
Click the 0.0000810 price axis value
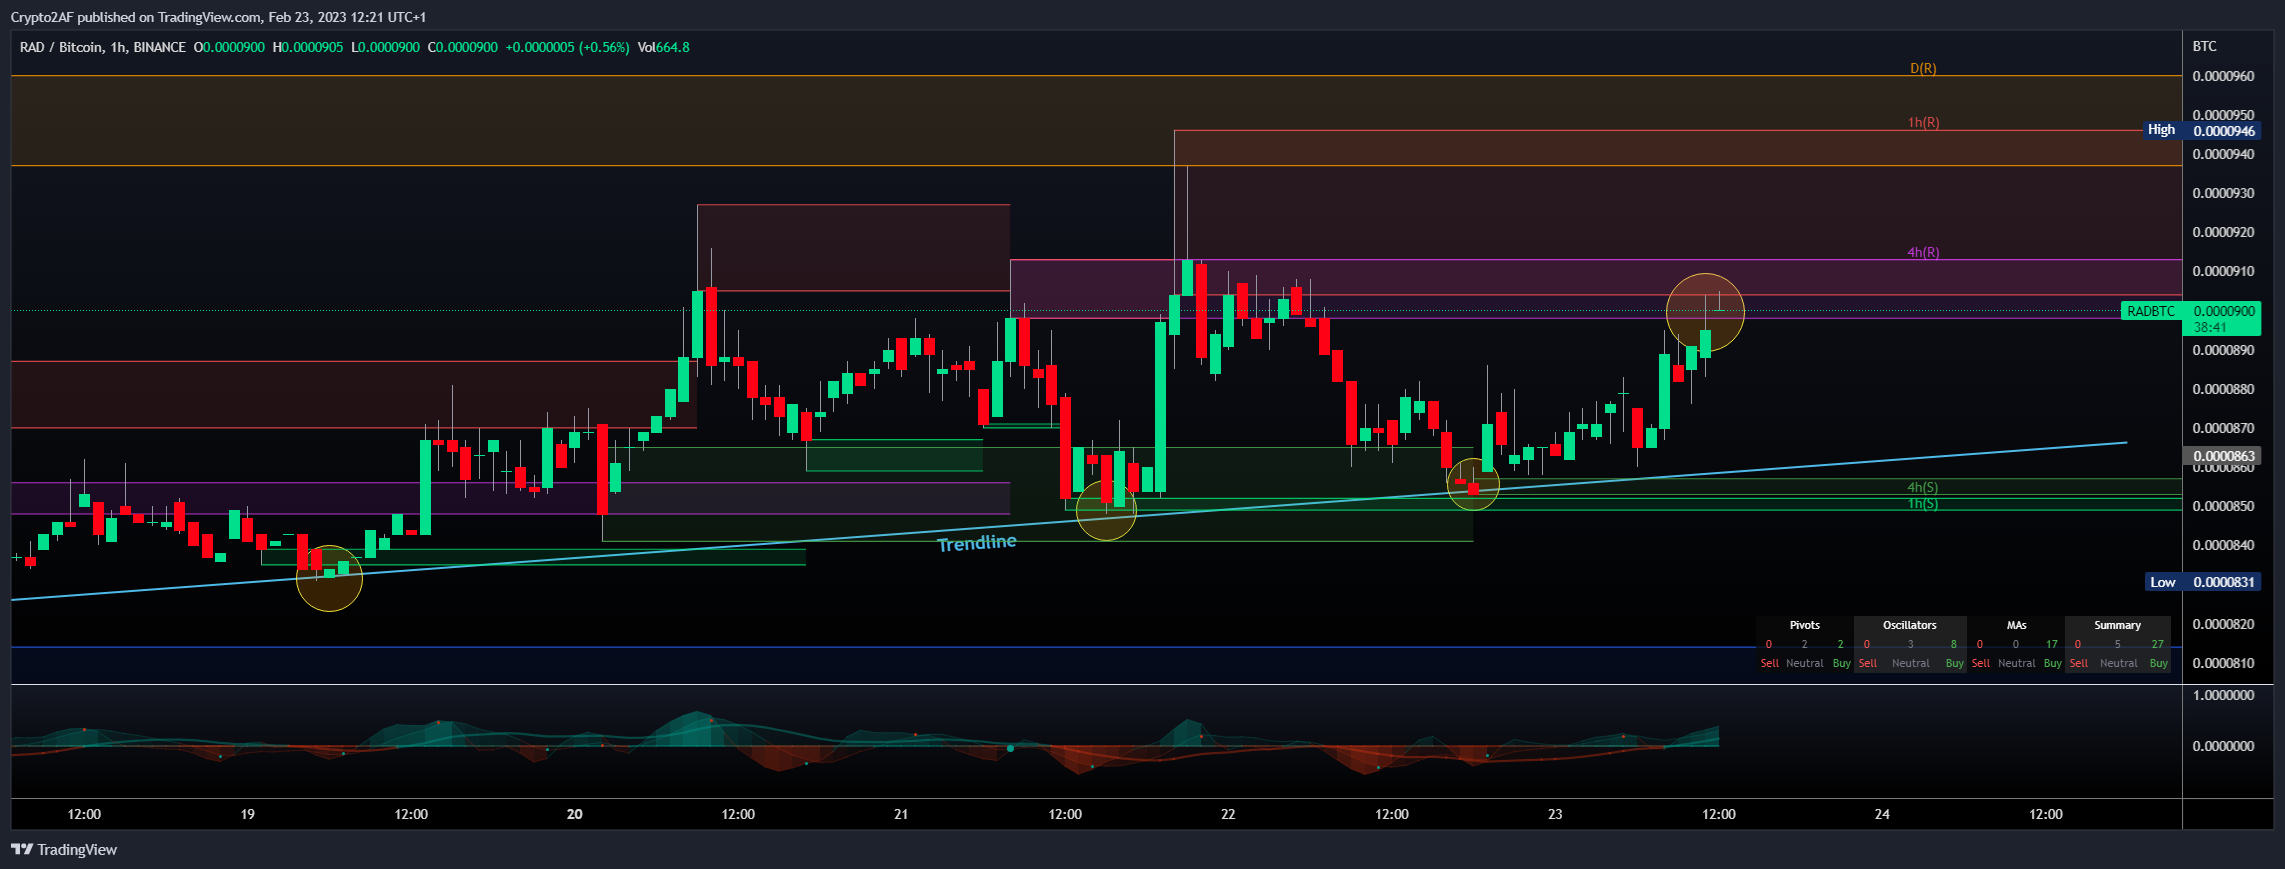coord(2221,663)
